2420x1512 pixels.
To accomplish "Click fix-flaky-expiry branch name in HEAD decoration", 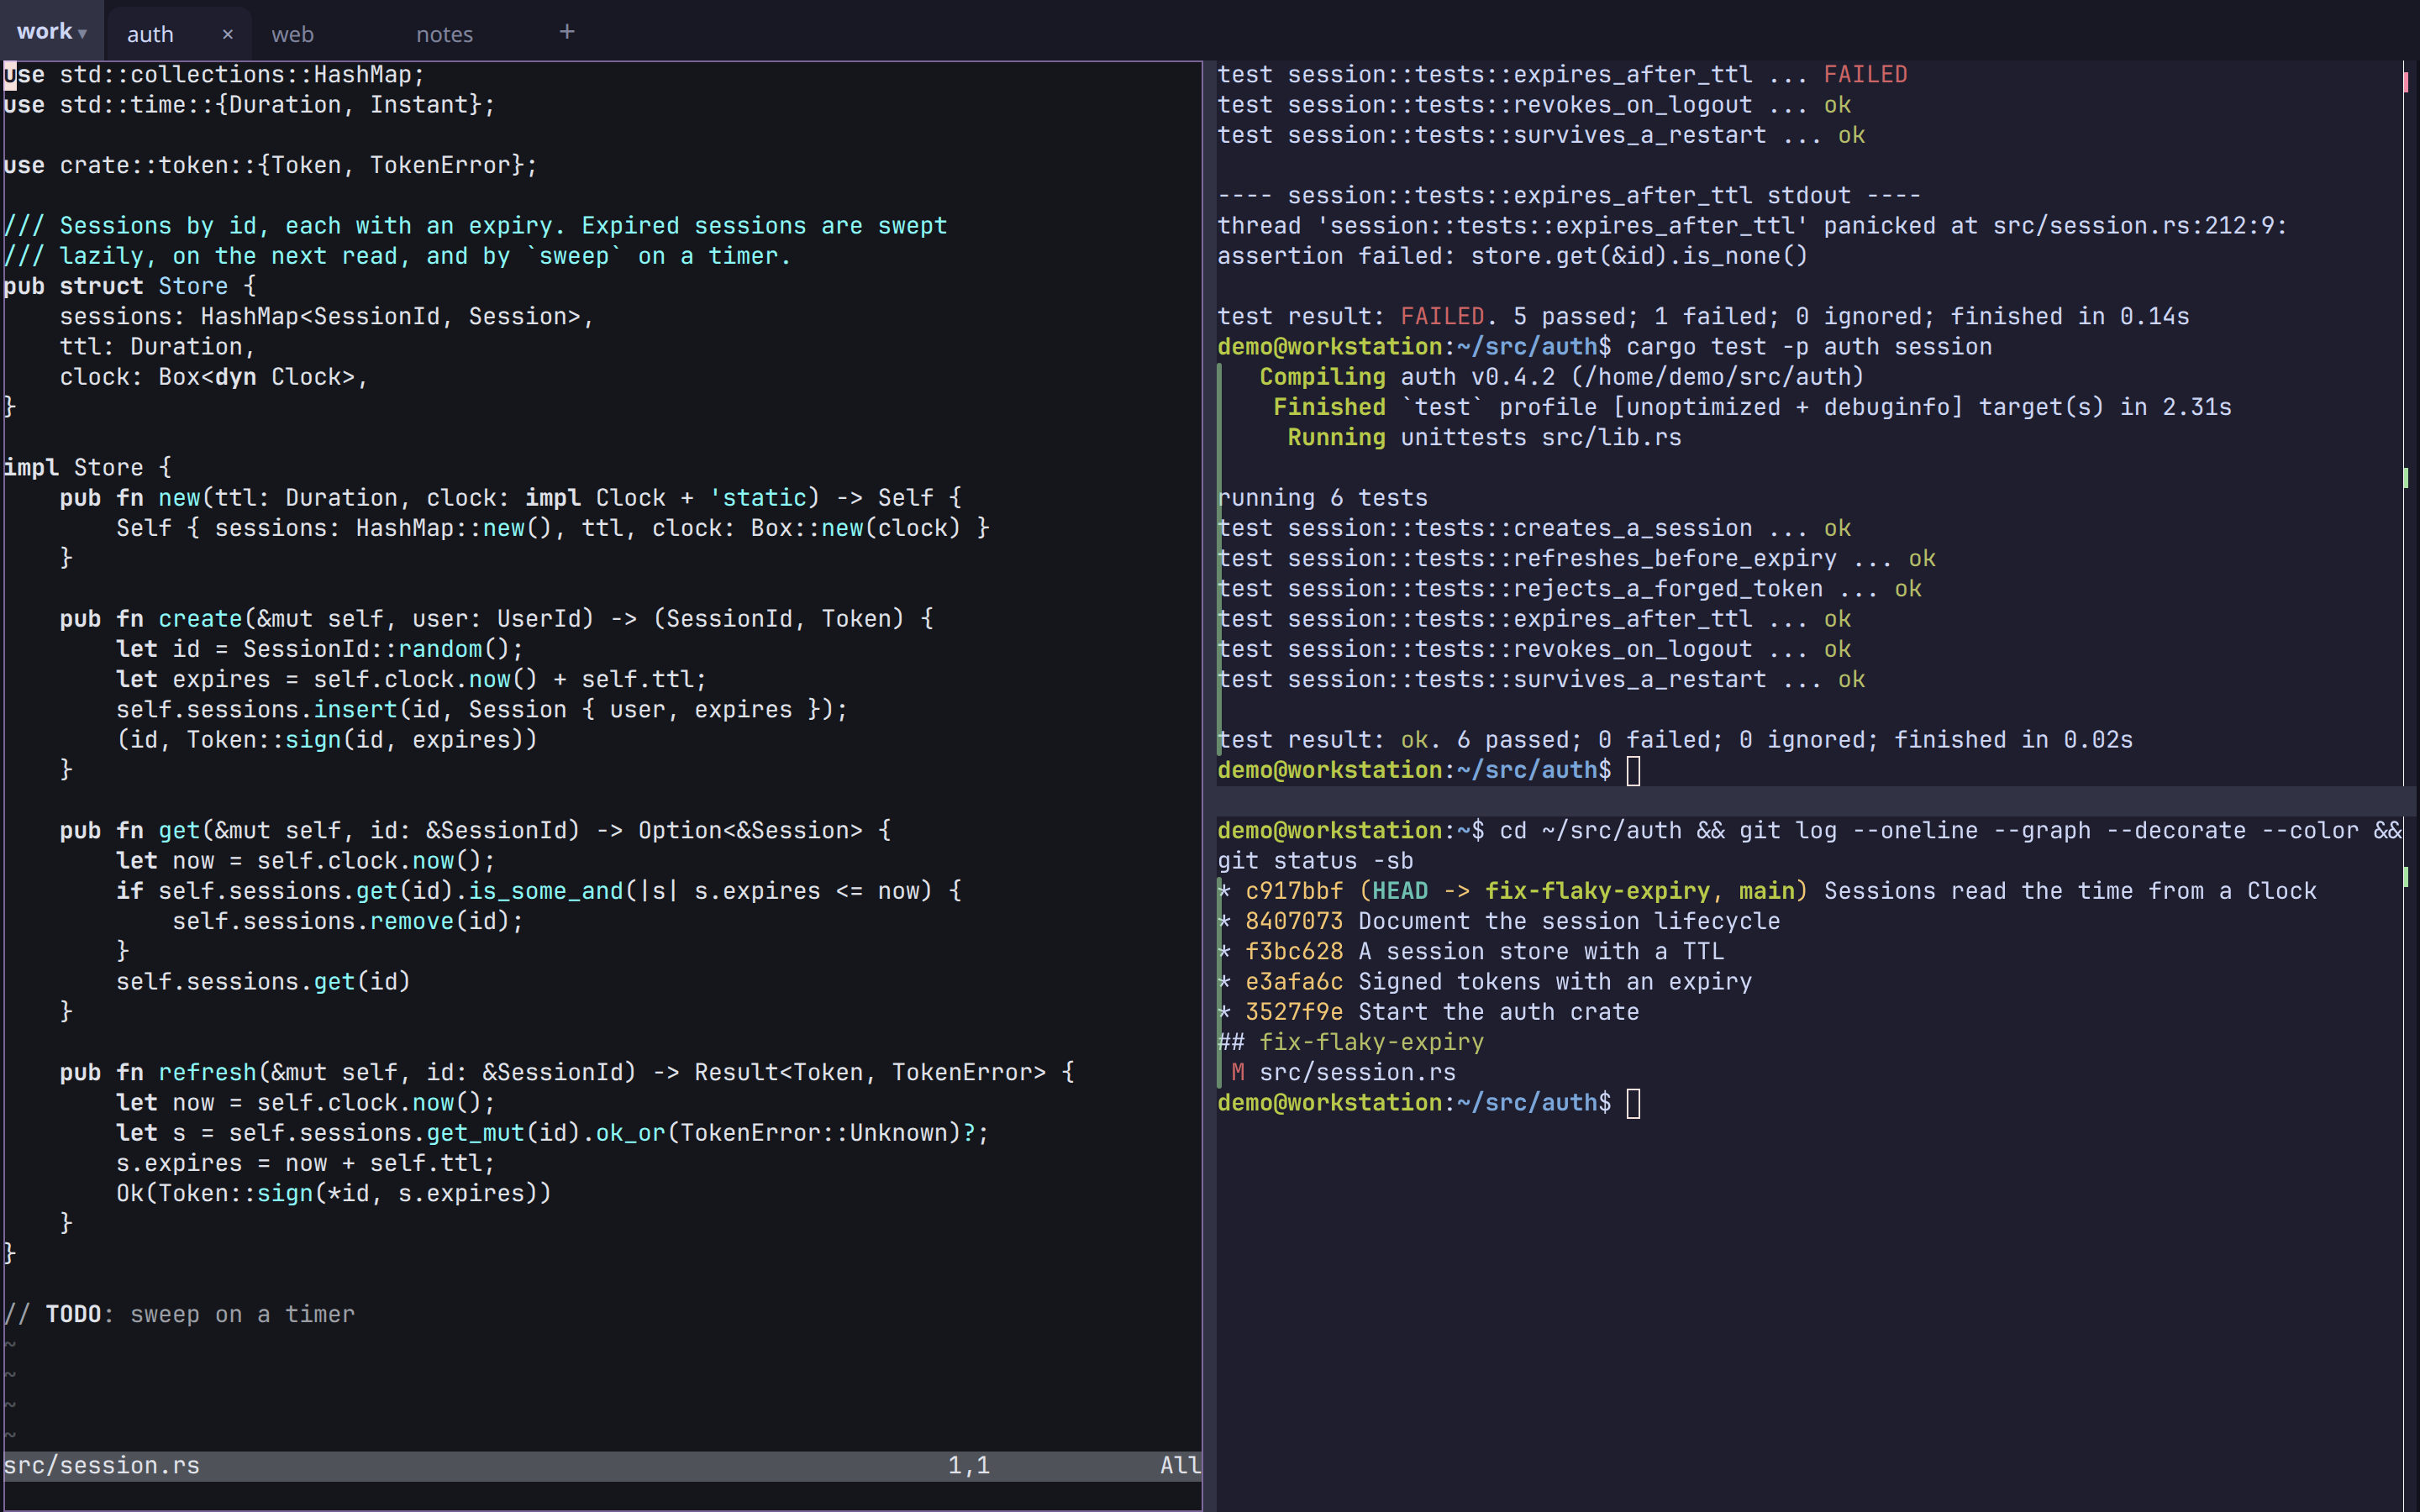I will coord(1597,891).
